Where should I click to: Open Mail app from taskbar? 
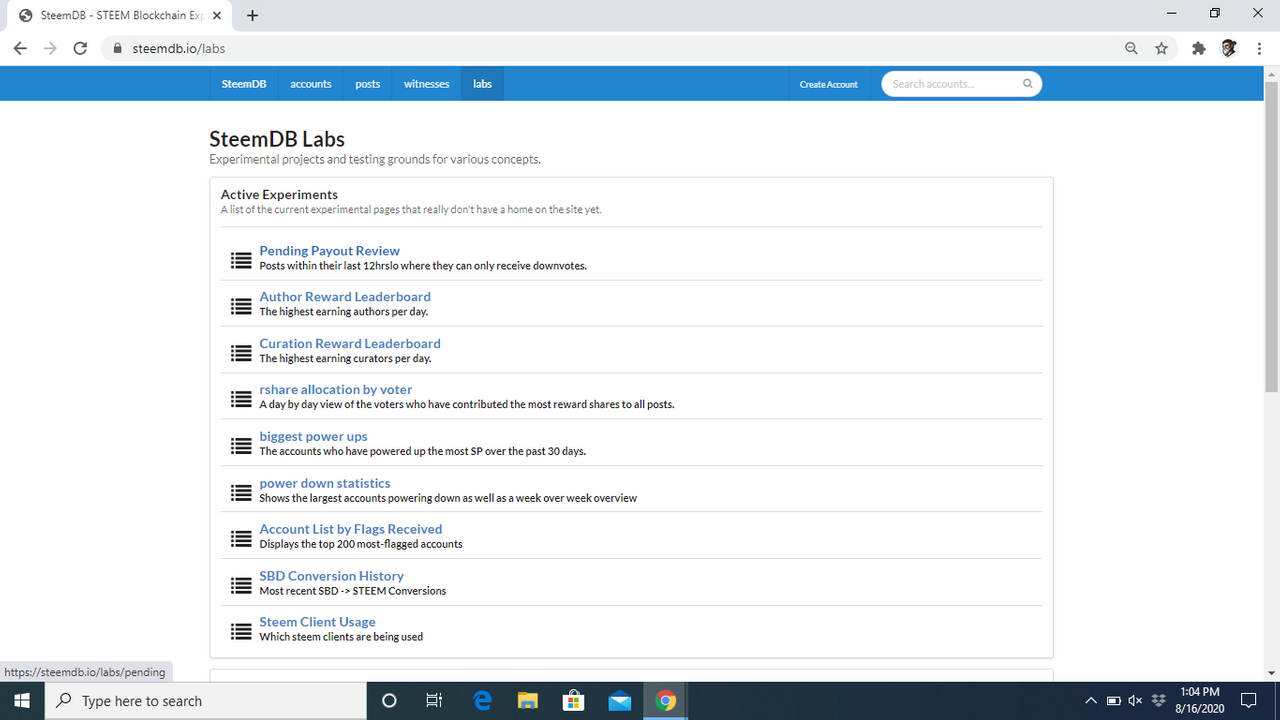pyautogui.click(x=620, y=701)
